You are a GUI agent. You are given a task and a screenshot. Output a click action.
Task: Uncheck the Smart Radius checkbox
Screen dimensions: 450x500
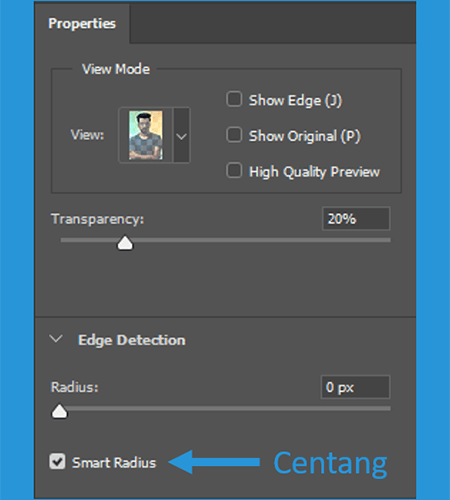tap(57, 461)
